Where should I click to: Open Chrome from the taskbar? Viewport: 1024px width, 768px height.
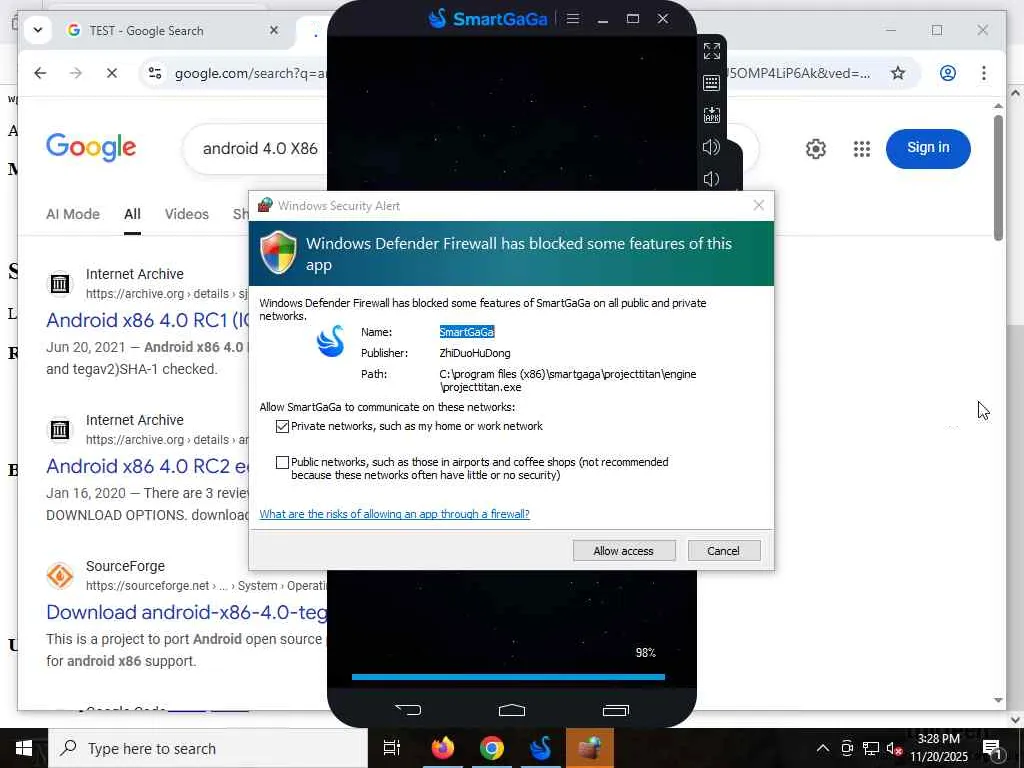pos(492,748)
